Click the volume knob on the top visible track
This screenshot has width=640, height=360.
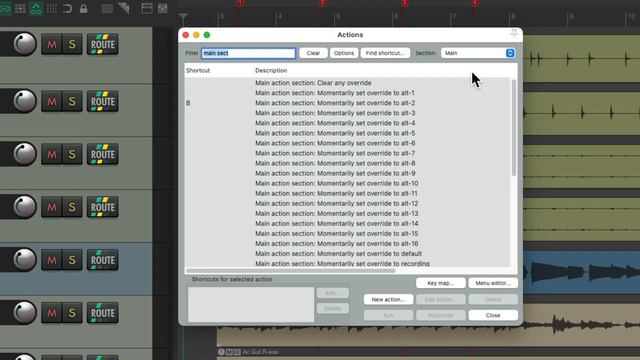pos(24,44)
